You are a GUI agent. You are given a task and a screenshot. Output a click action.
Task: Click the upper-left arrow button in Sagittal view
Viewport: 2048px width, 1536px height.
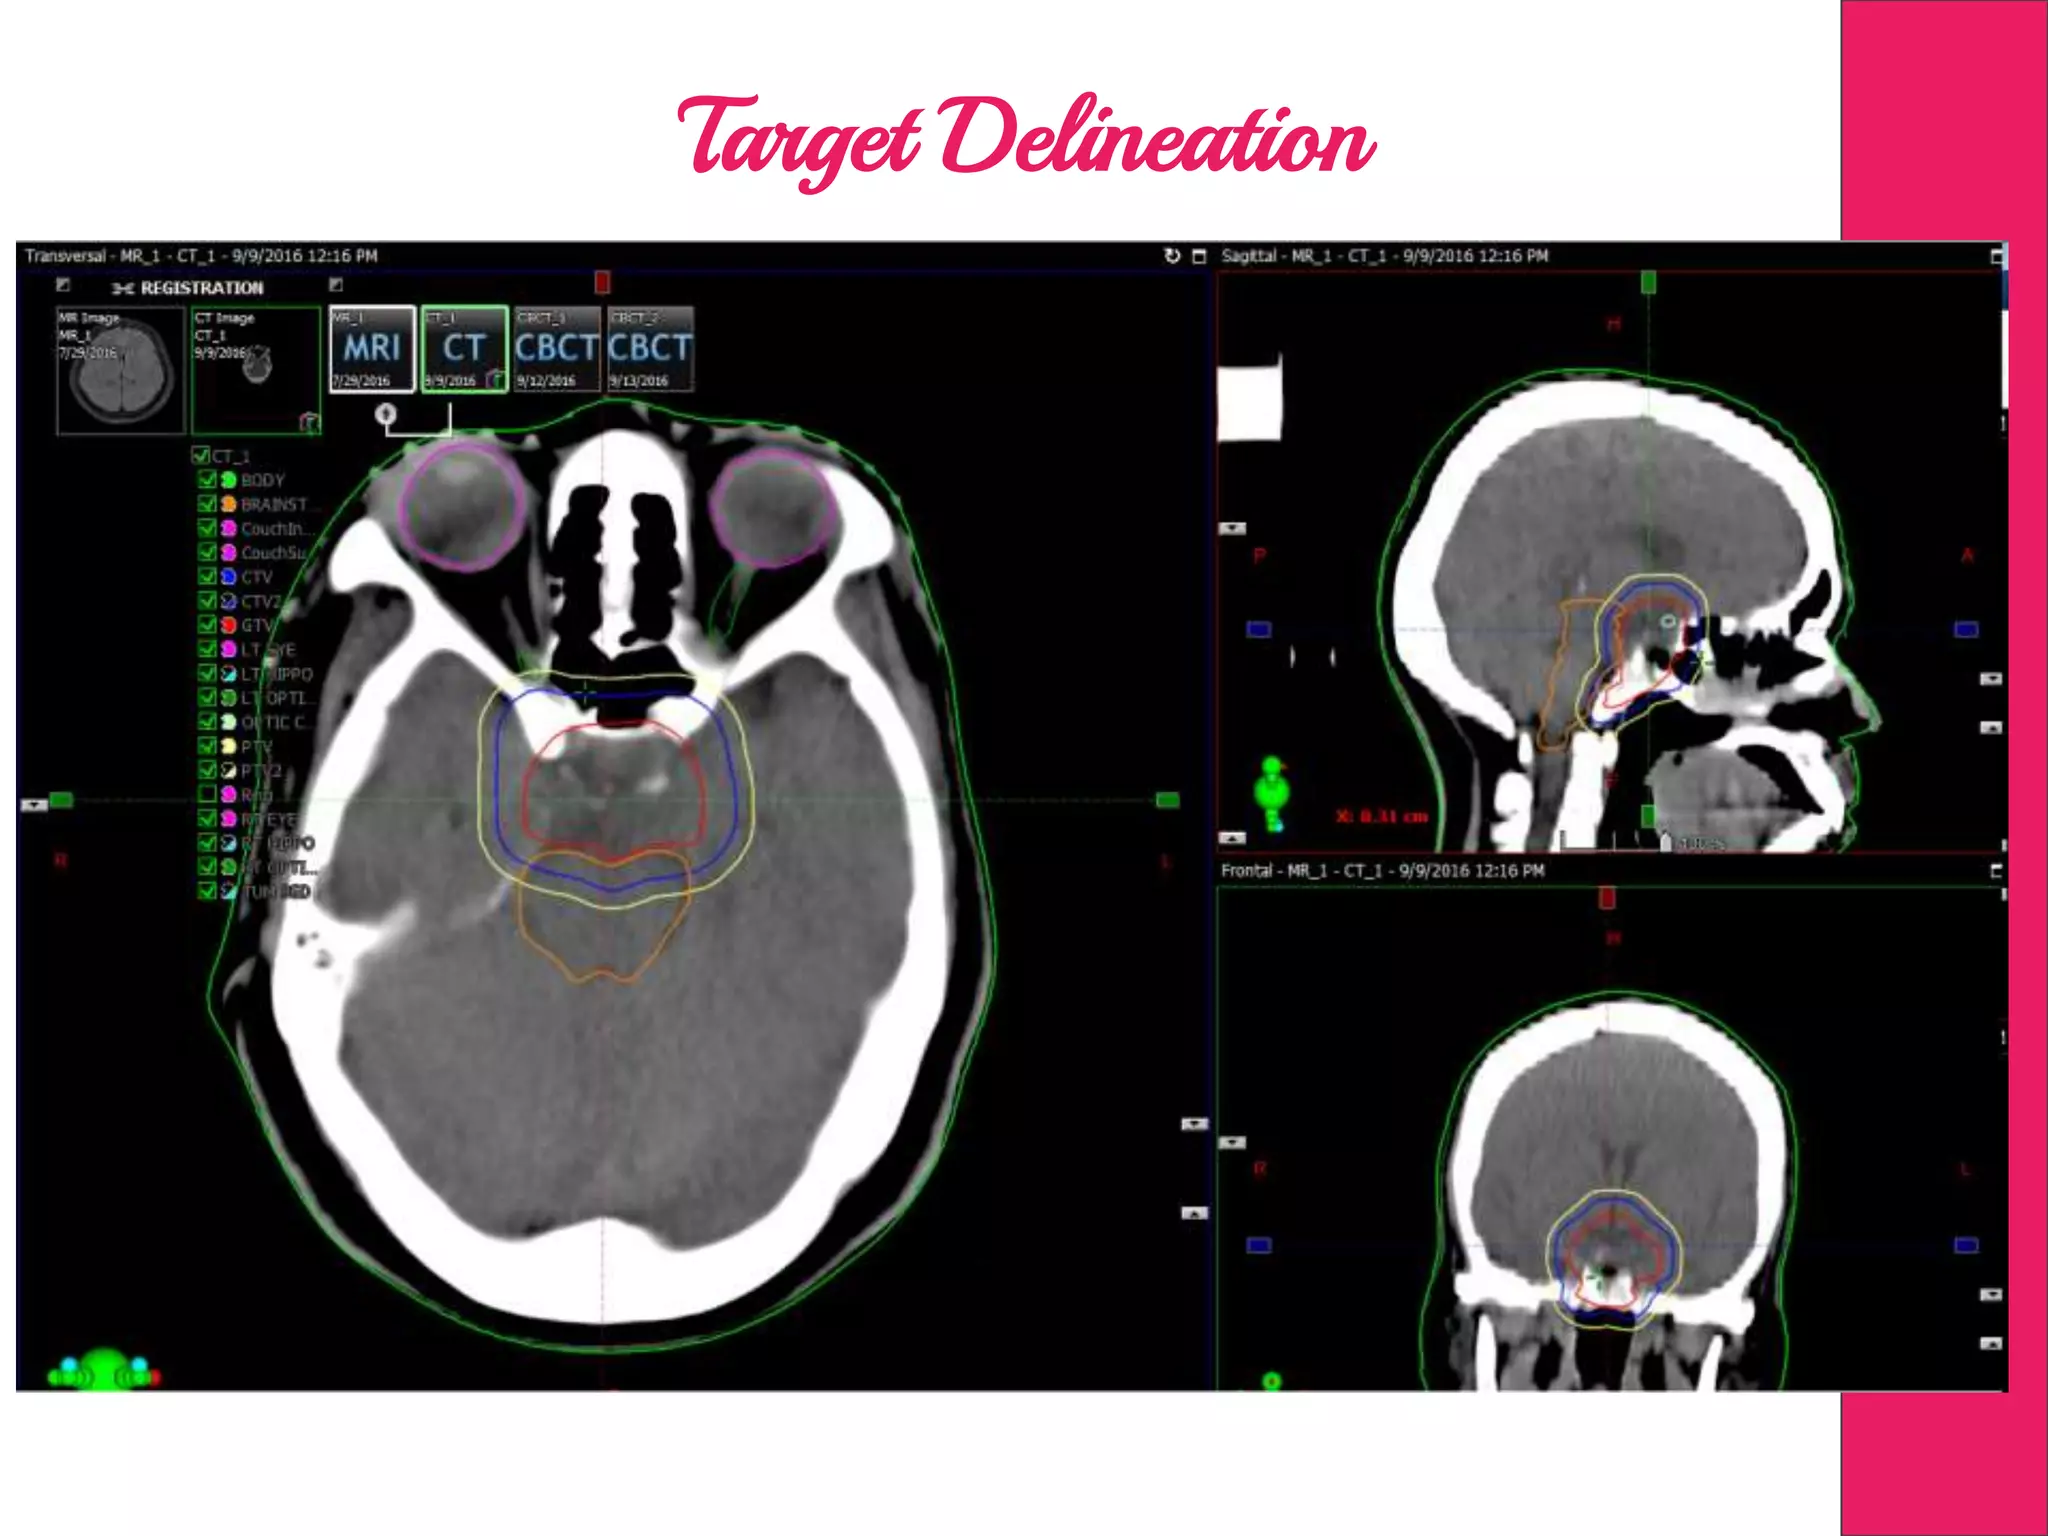(x=1232, y=528)
